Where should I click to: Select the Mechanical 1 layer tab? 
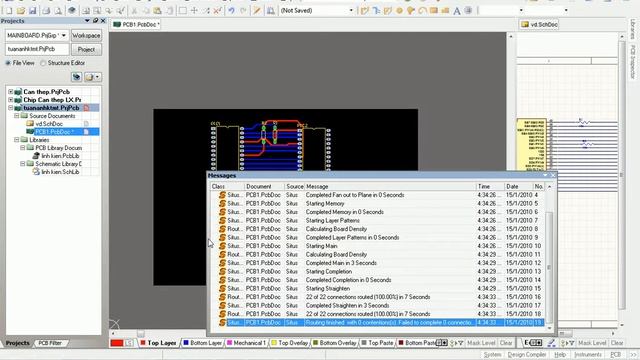[246, 343]
